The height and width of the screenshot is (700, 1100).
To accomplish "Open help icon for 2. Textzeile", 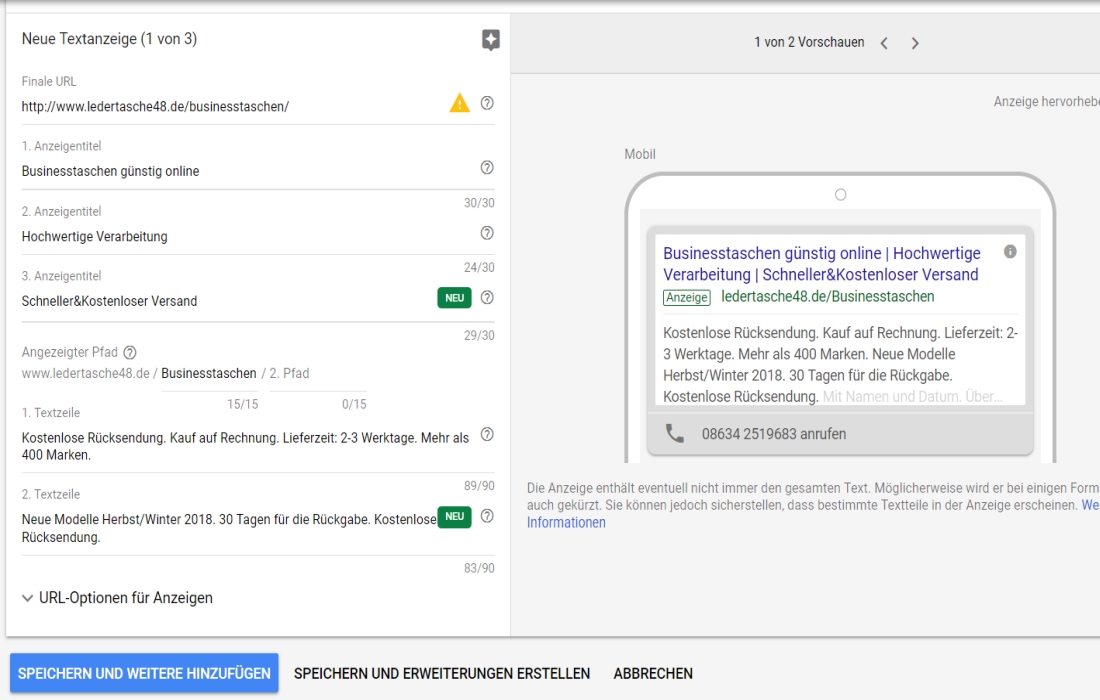I will click(x=487, y=516).
